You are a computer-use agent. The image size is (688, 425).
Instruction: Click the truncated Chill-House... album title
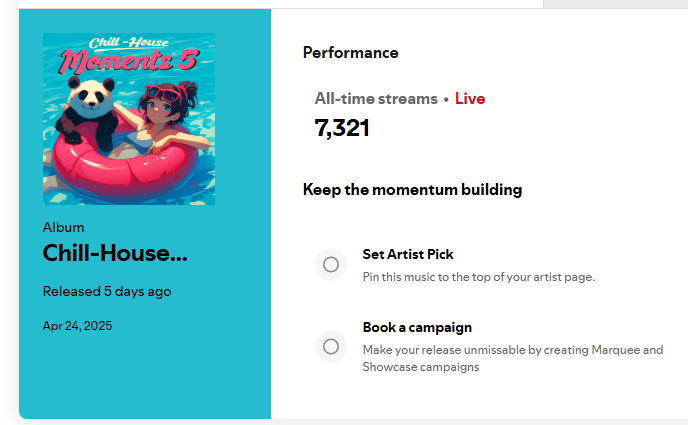[115, 253]
